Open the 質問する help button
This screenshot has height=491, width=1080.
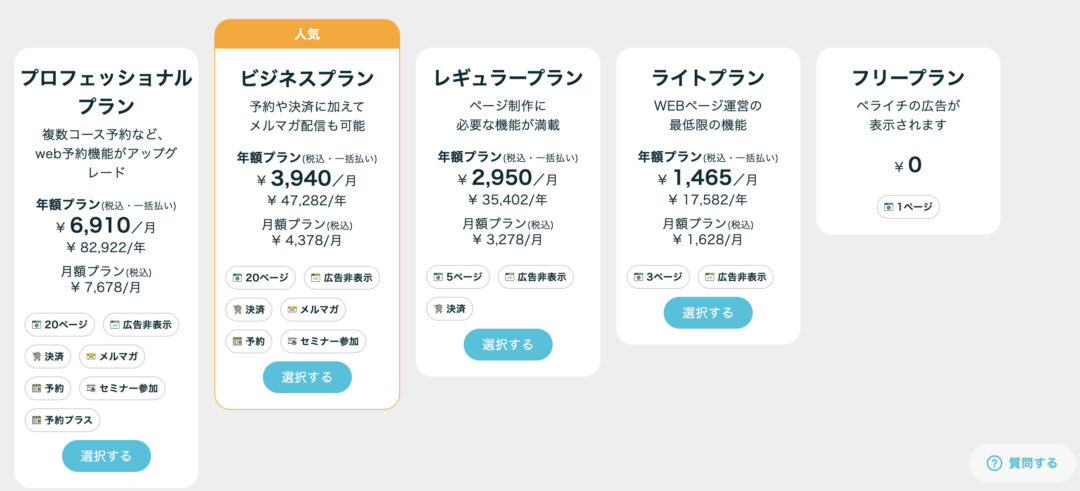1022,463
